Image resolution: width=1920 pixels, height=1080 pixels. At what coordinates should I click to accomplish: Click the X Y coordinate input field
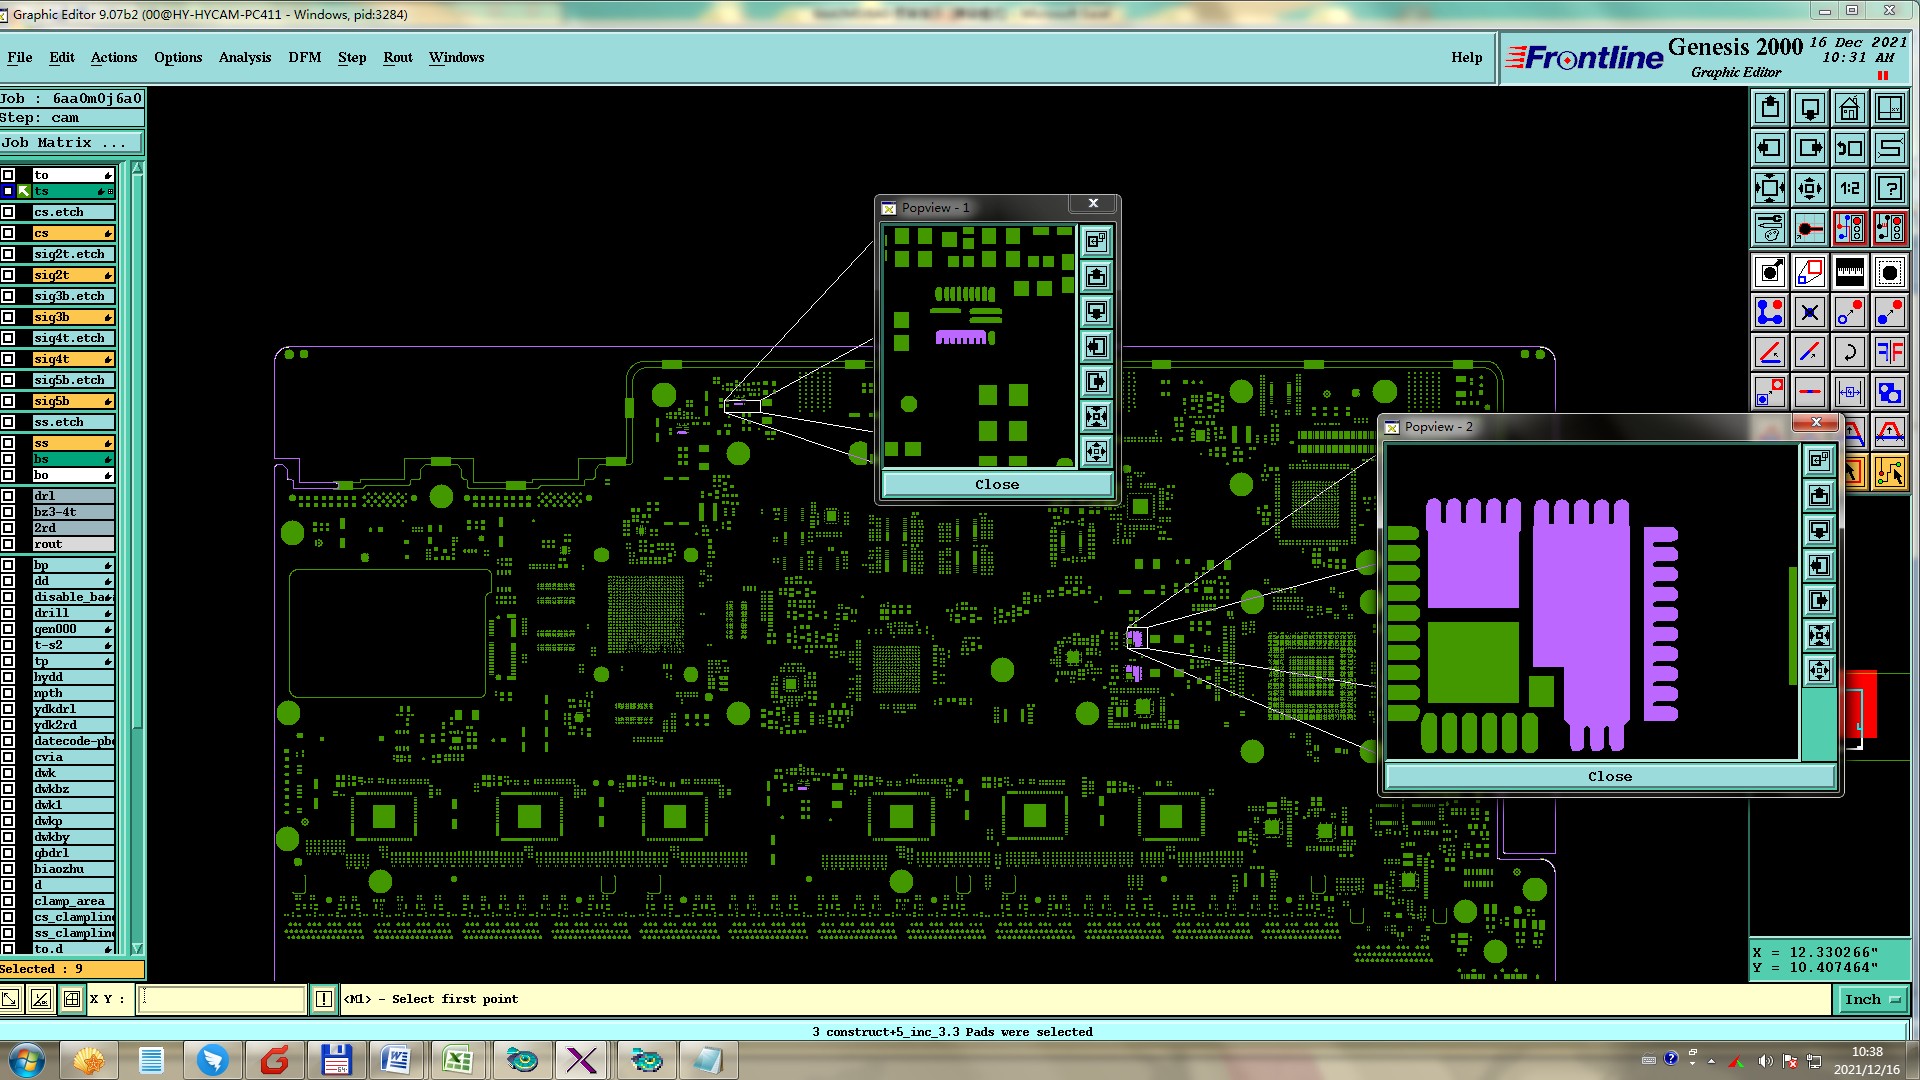click(x=221, y=999)
